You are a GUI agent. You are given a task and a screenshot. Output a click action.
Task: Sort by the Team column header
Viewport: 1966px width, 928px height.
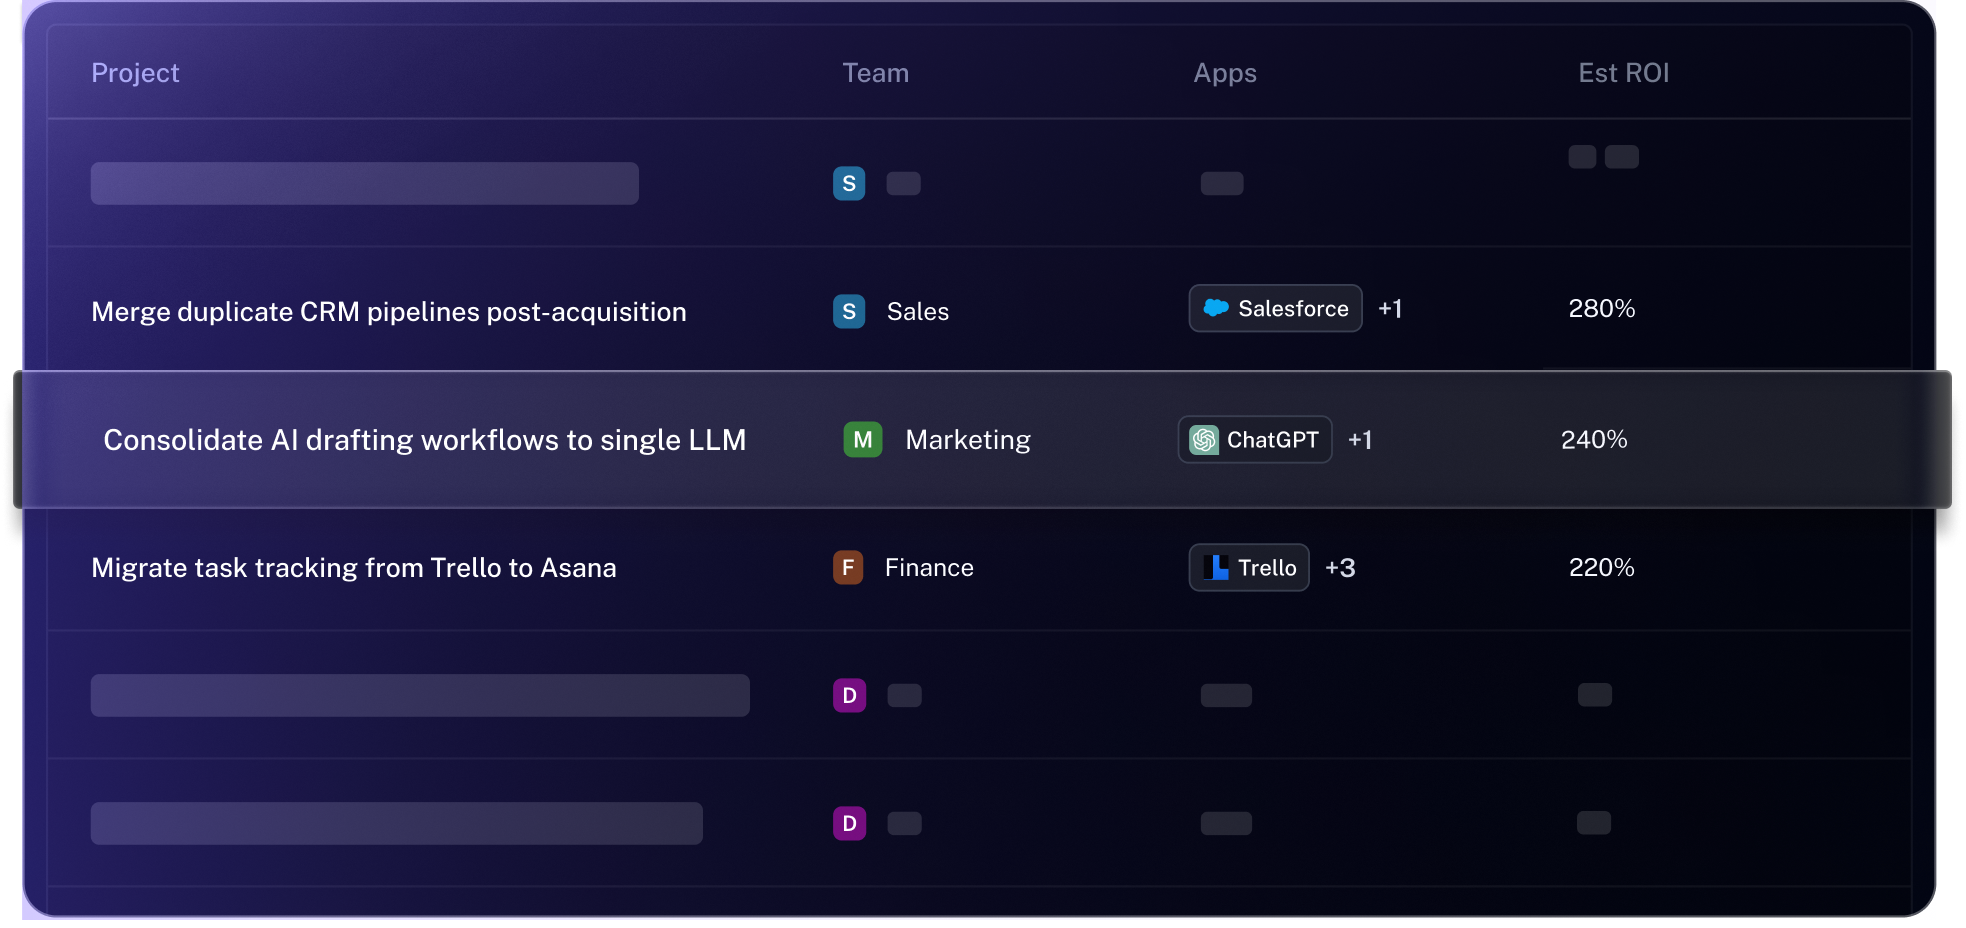(x=876, y=73)
